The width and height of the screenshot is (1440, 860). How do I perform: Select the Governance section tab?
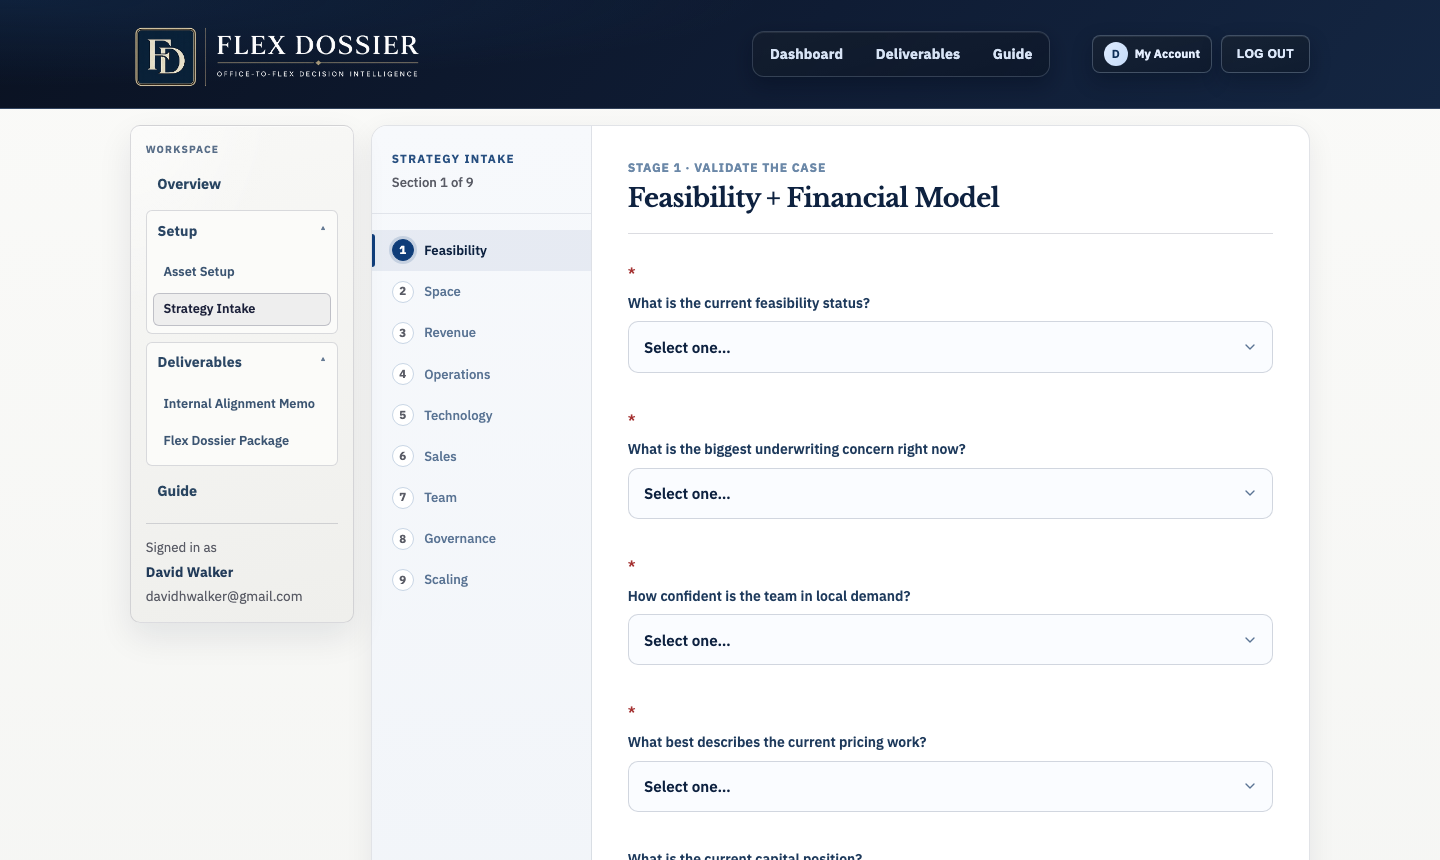tap(482, 538)
